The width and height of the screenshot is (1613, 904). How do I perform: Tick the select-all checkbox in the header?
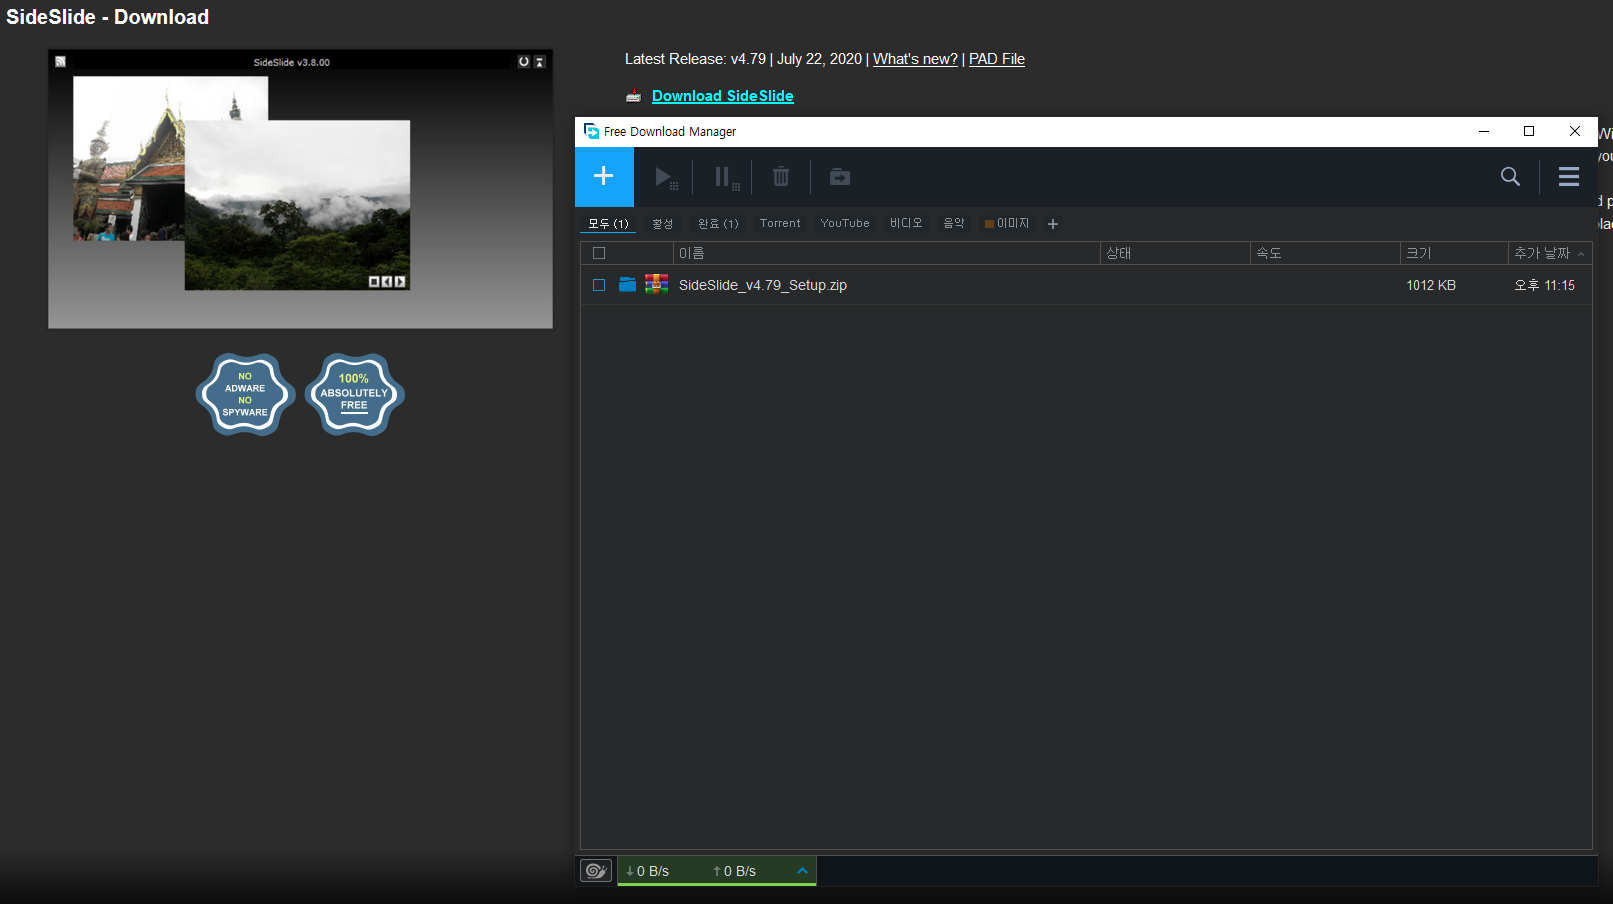(x=599, y=253)
